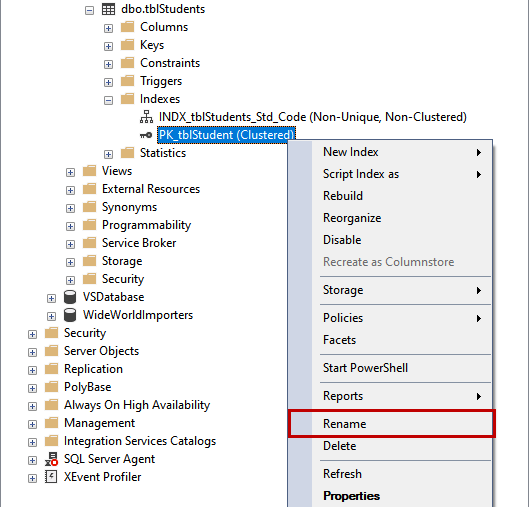This screenshot has height=507, width=529.
Task: Choose Refresh from the context menu
Action: (391, 474)
